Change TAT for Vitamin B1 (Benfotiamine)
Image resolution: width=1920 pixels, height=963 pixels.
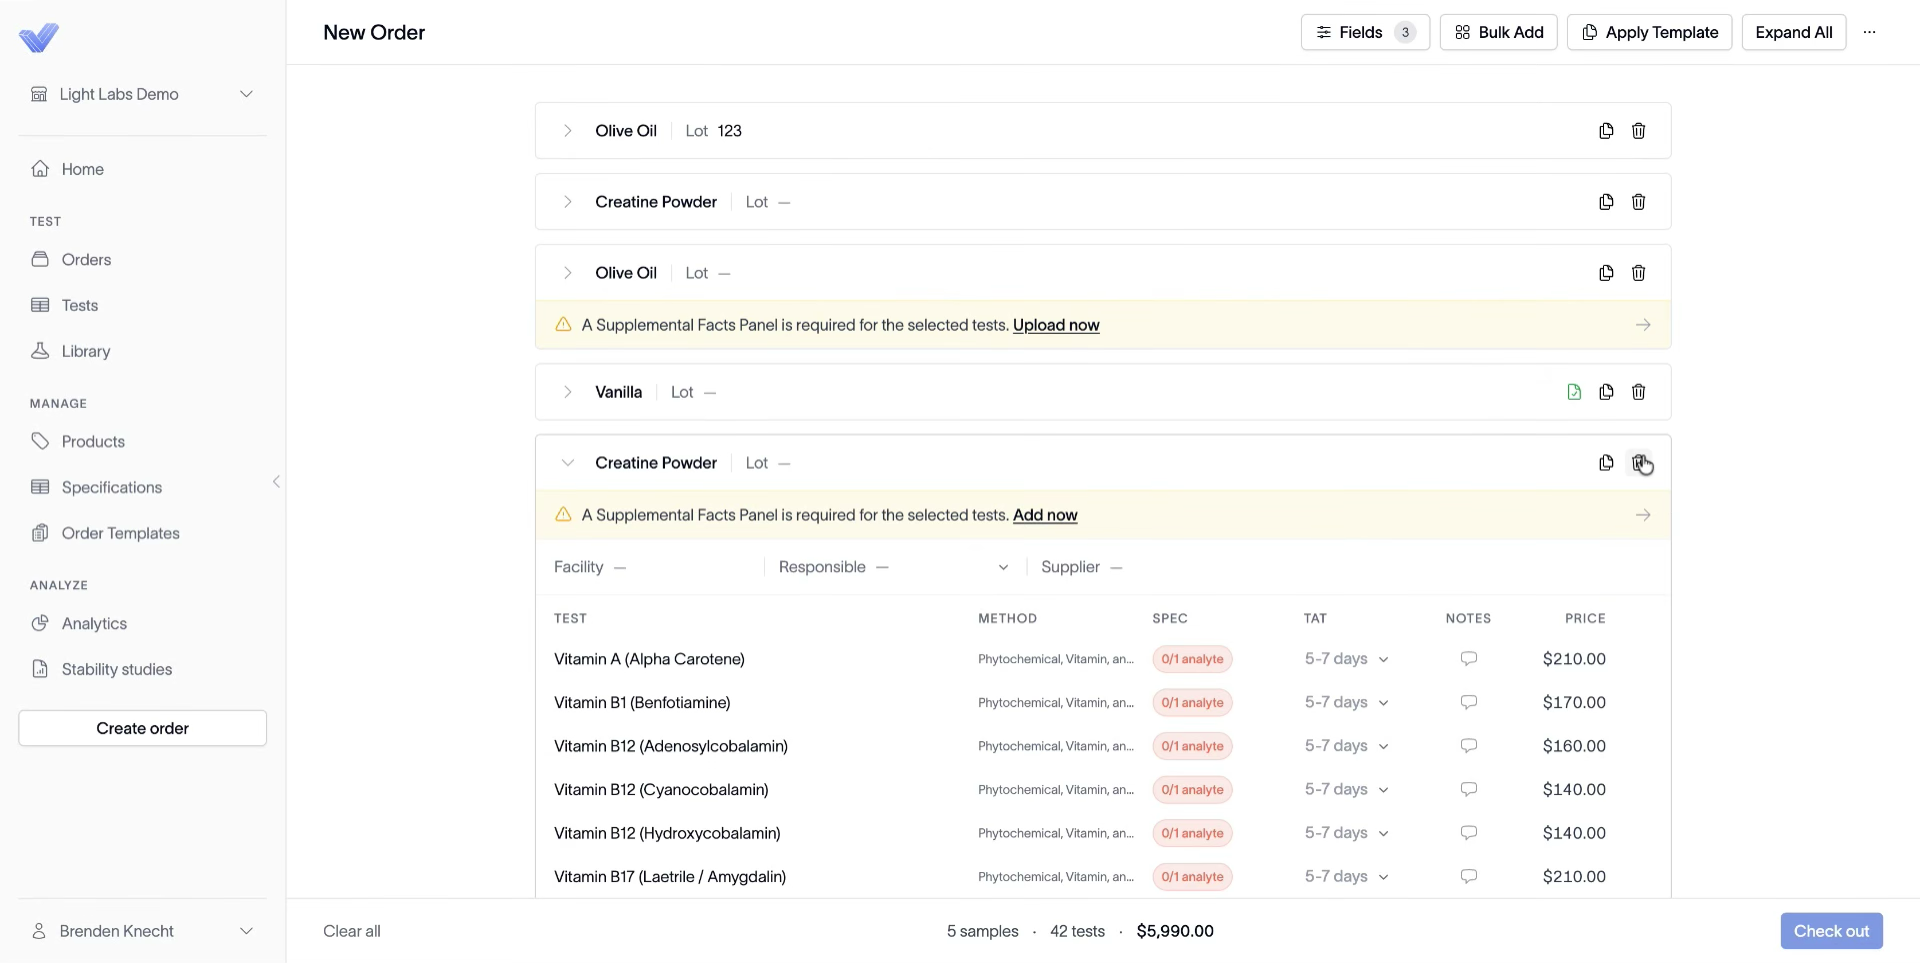pyautogui.click(x=1346, y=703)
